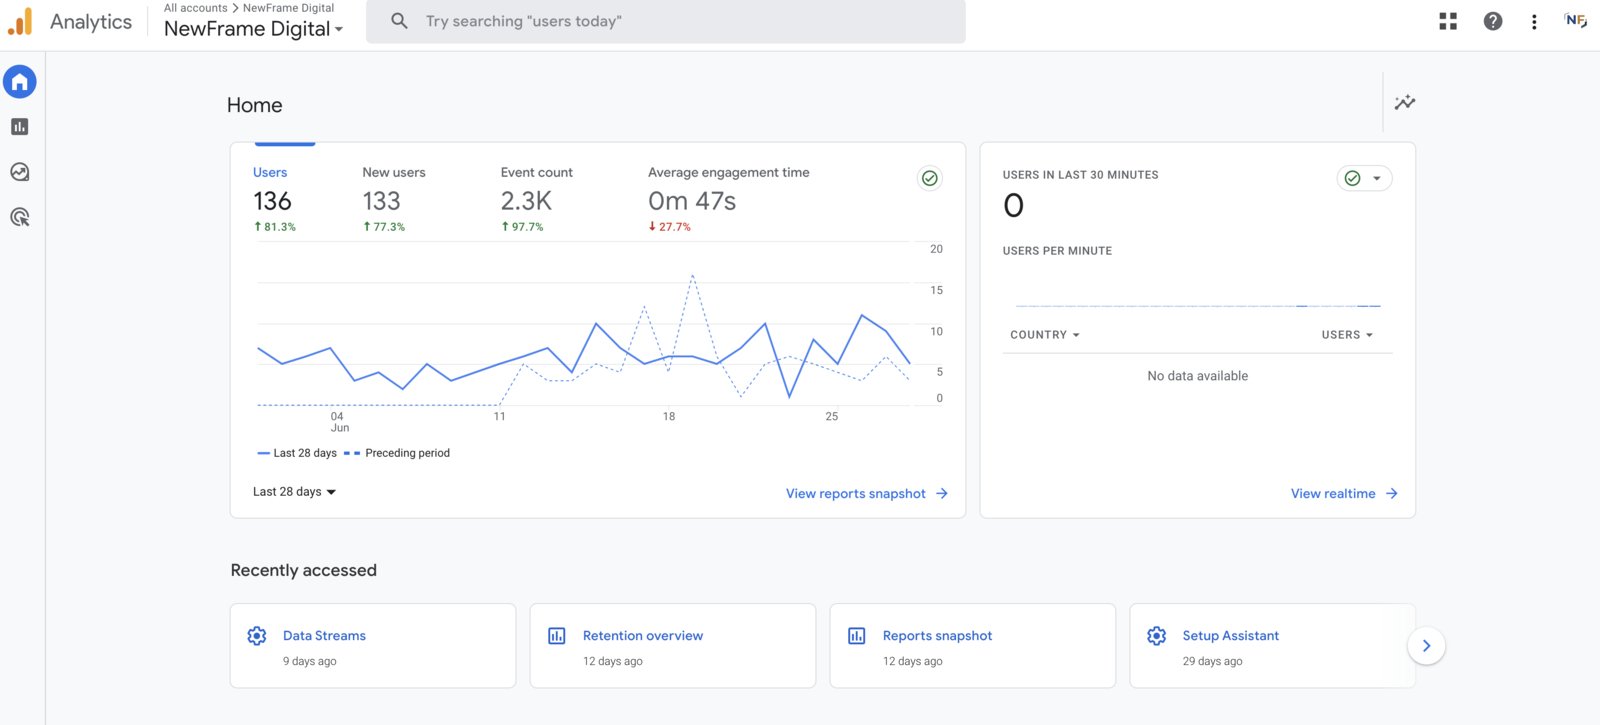Viewport: 1600px width, 725px height.
Task: Click the 81.3% increase indicator
Action: (x=275, y=227)
